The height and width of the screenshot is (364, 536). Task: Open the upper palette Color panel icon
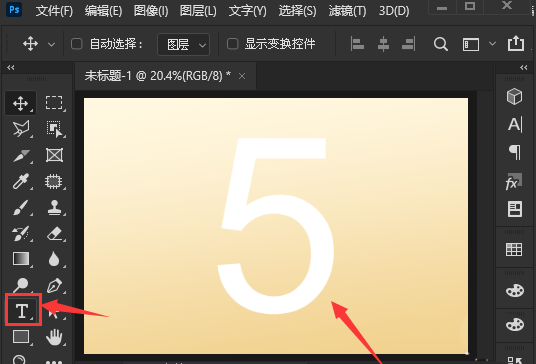(x=515, y=291)
